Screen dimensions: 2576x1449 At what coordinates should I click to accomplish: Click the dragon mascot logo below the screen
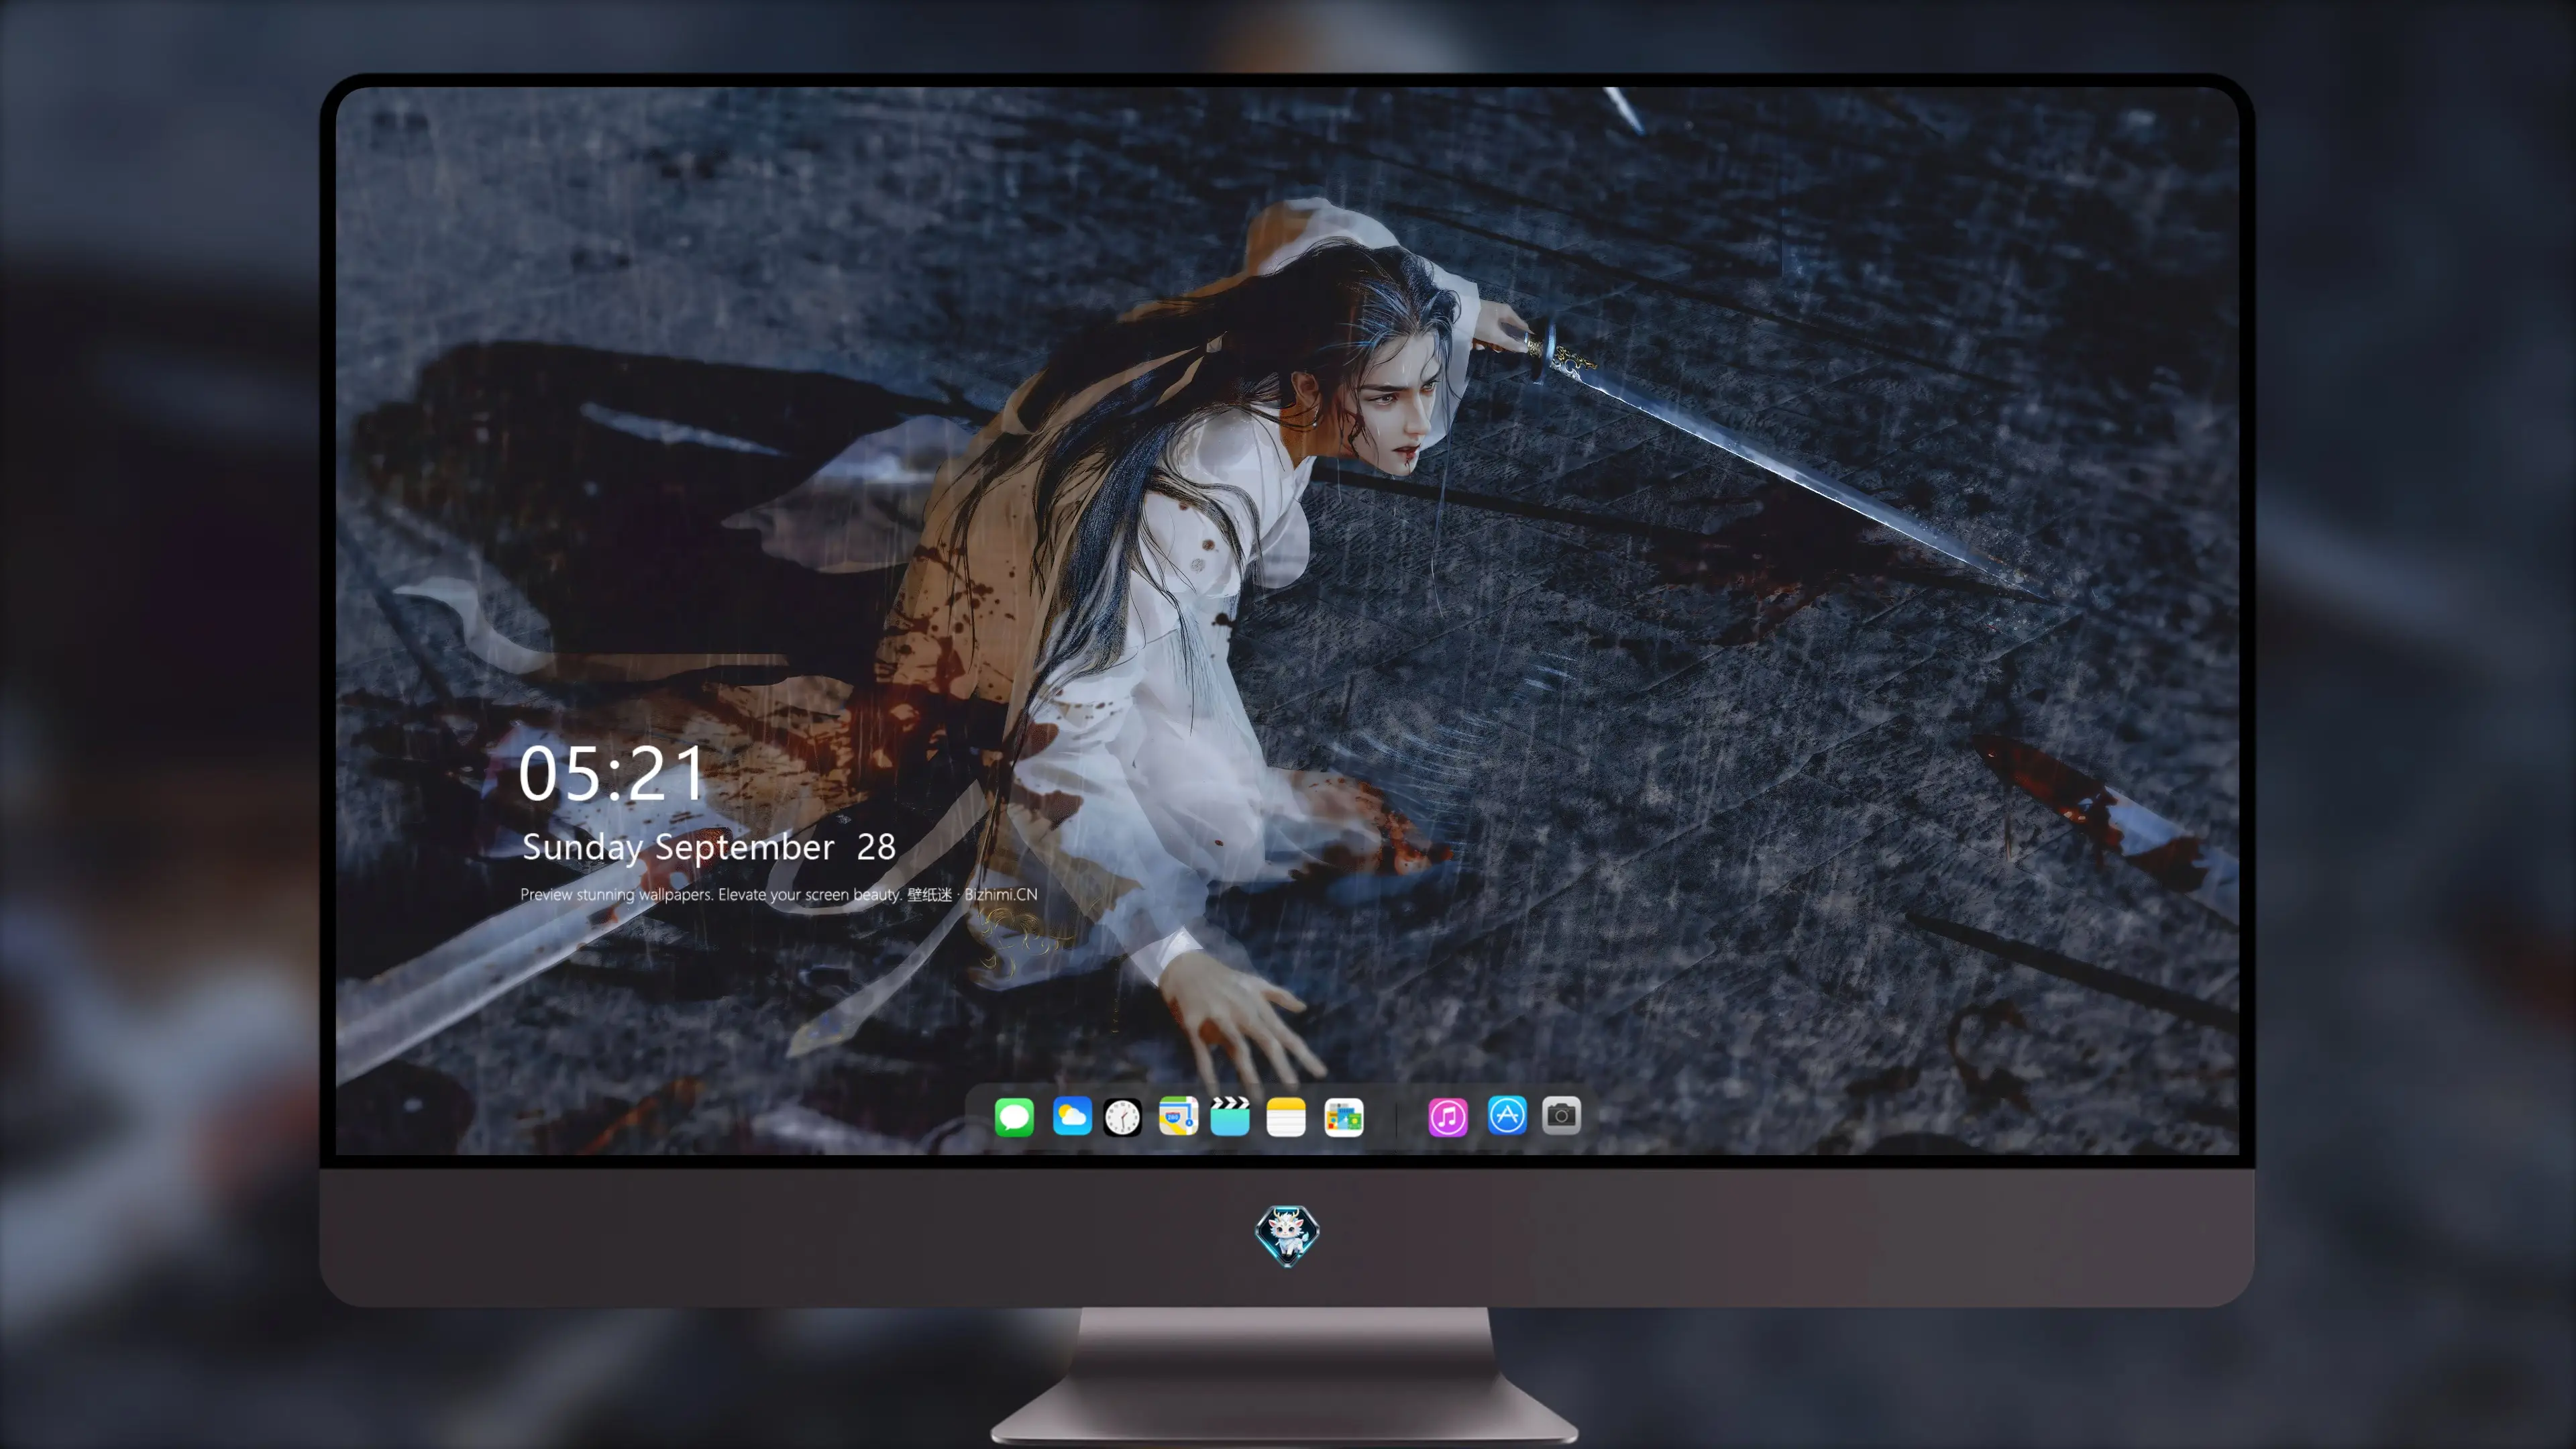(1287, 1235)
